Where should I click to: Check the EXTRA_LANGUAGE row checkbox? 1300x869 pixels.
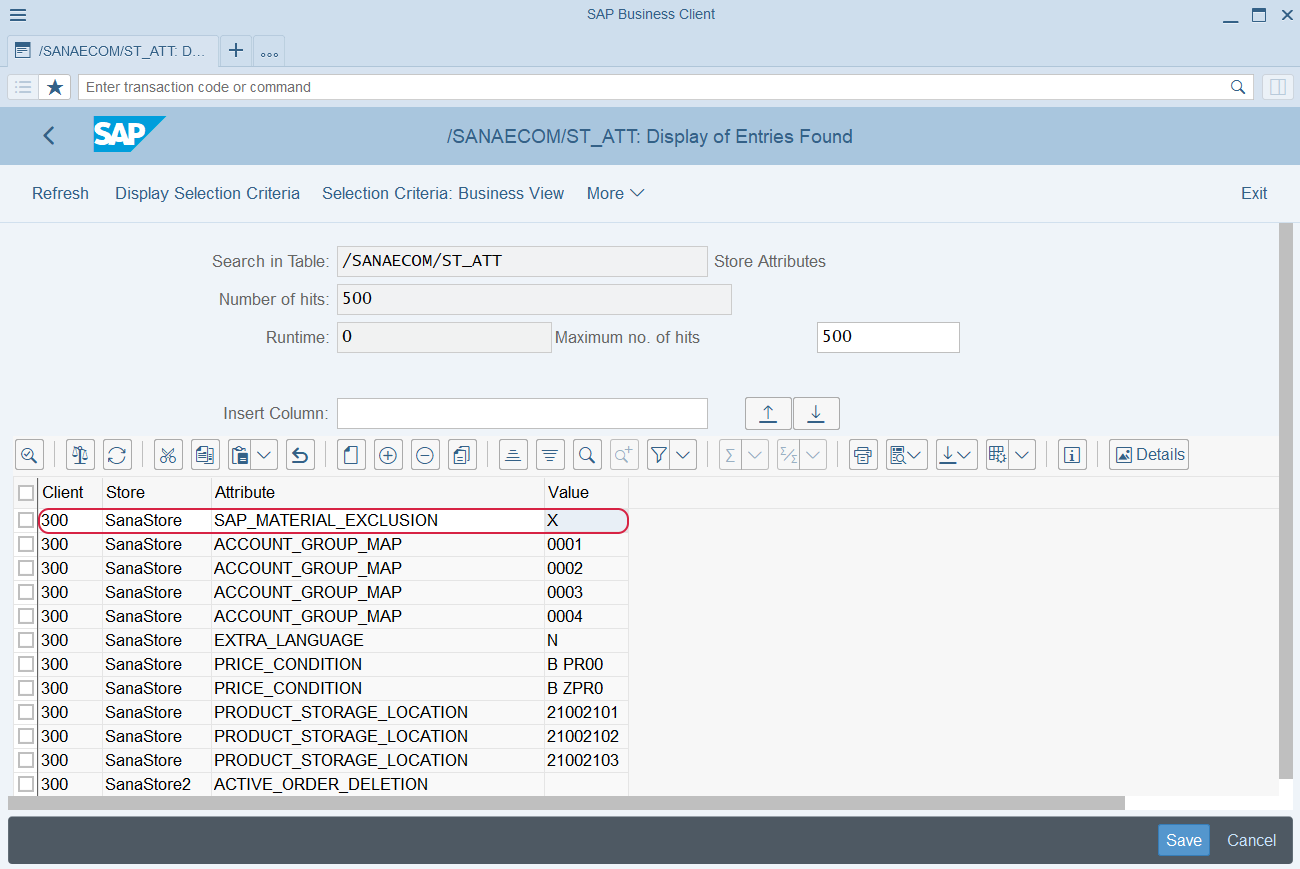coord(26,640)
